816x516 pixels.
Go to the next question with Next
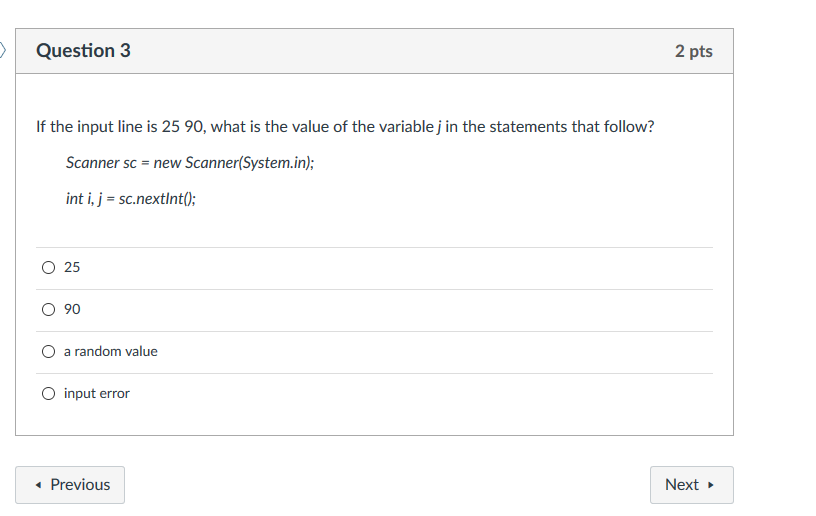tap(691, 485)
